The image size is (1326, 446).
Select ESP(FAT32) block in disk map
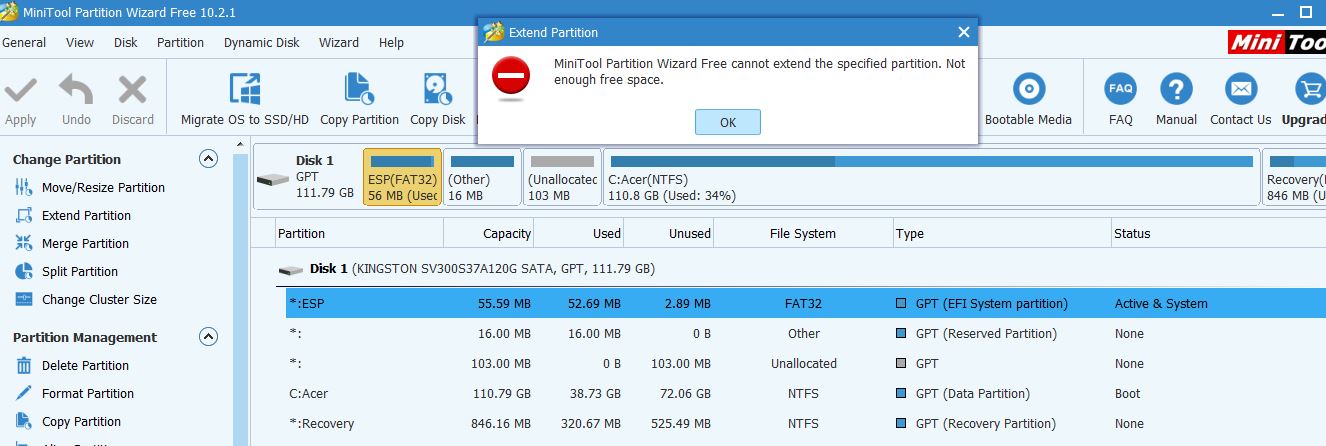[x=402, y=177]
